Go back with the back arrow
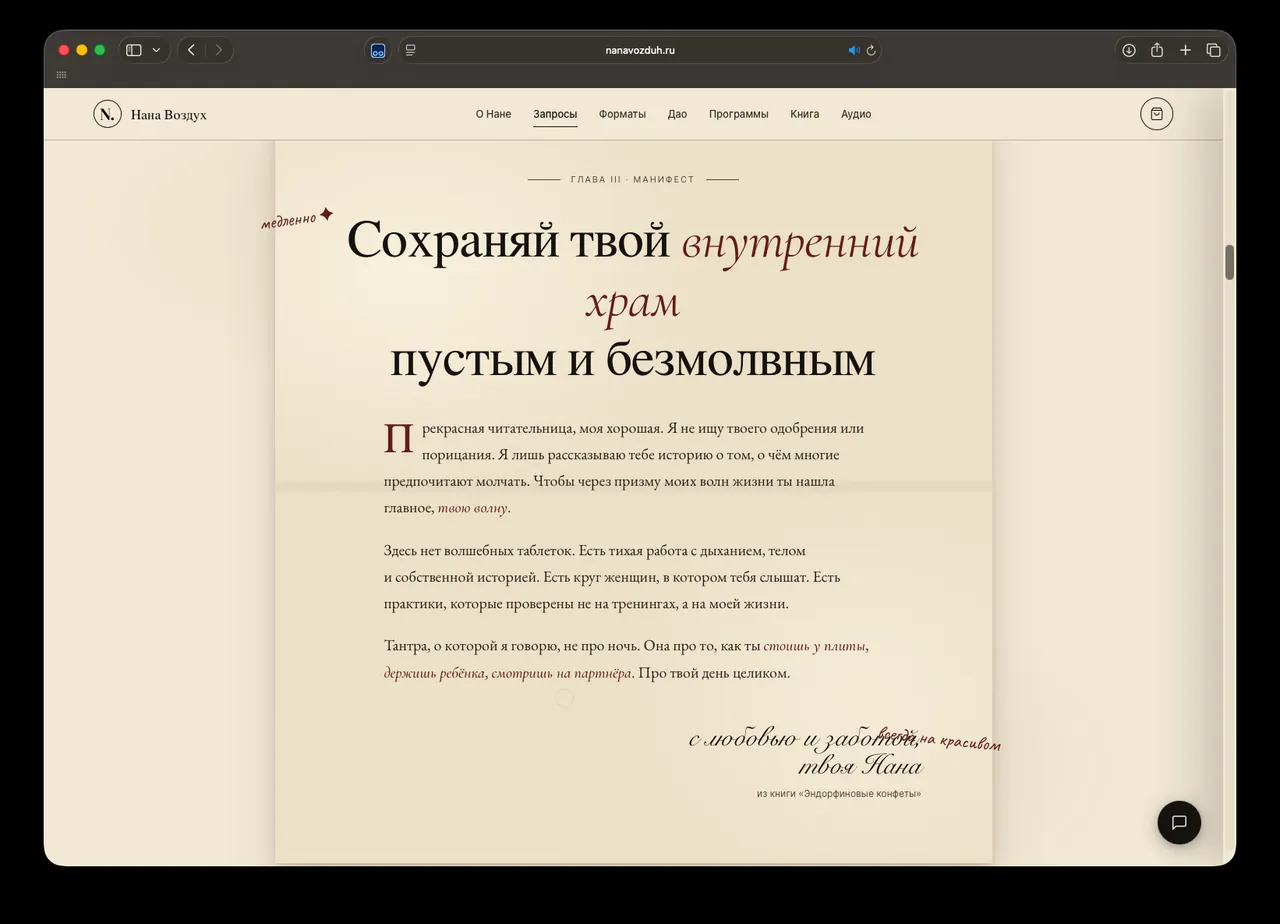The height and width of the screenshot is (924, 1280). (x=191, y=50)
